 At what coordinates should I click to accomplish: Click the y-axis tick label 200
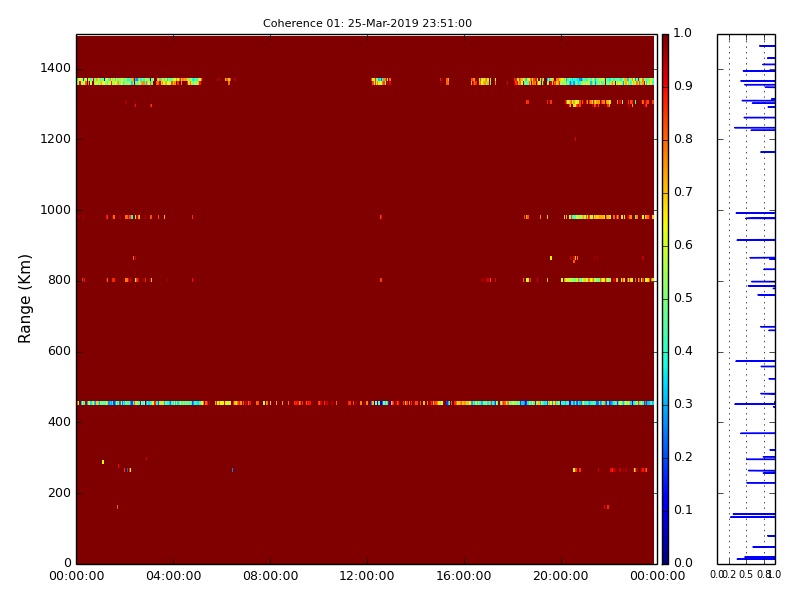pyautogui.click(x=59, y=493)
